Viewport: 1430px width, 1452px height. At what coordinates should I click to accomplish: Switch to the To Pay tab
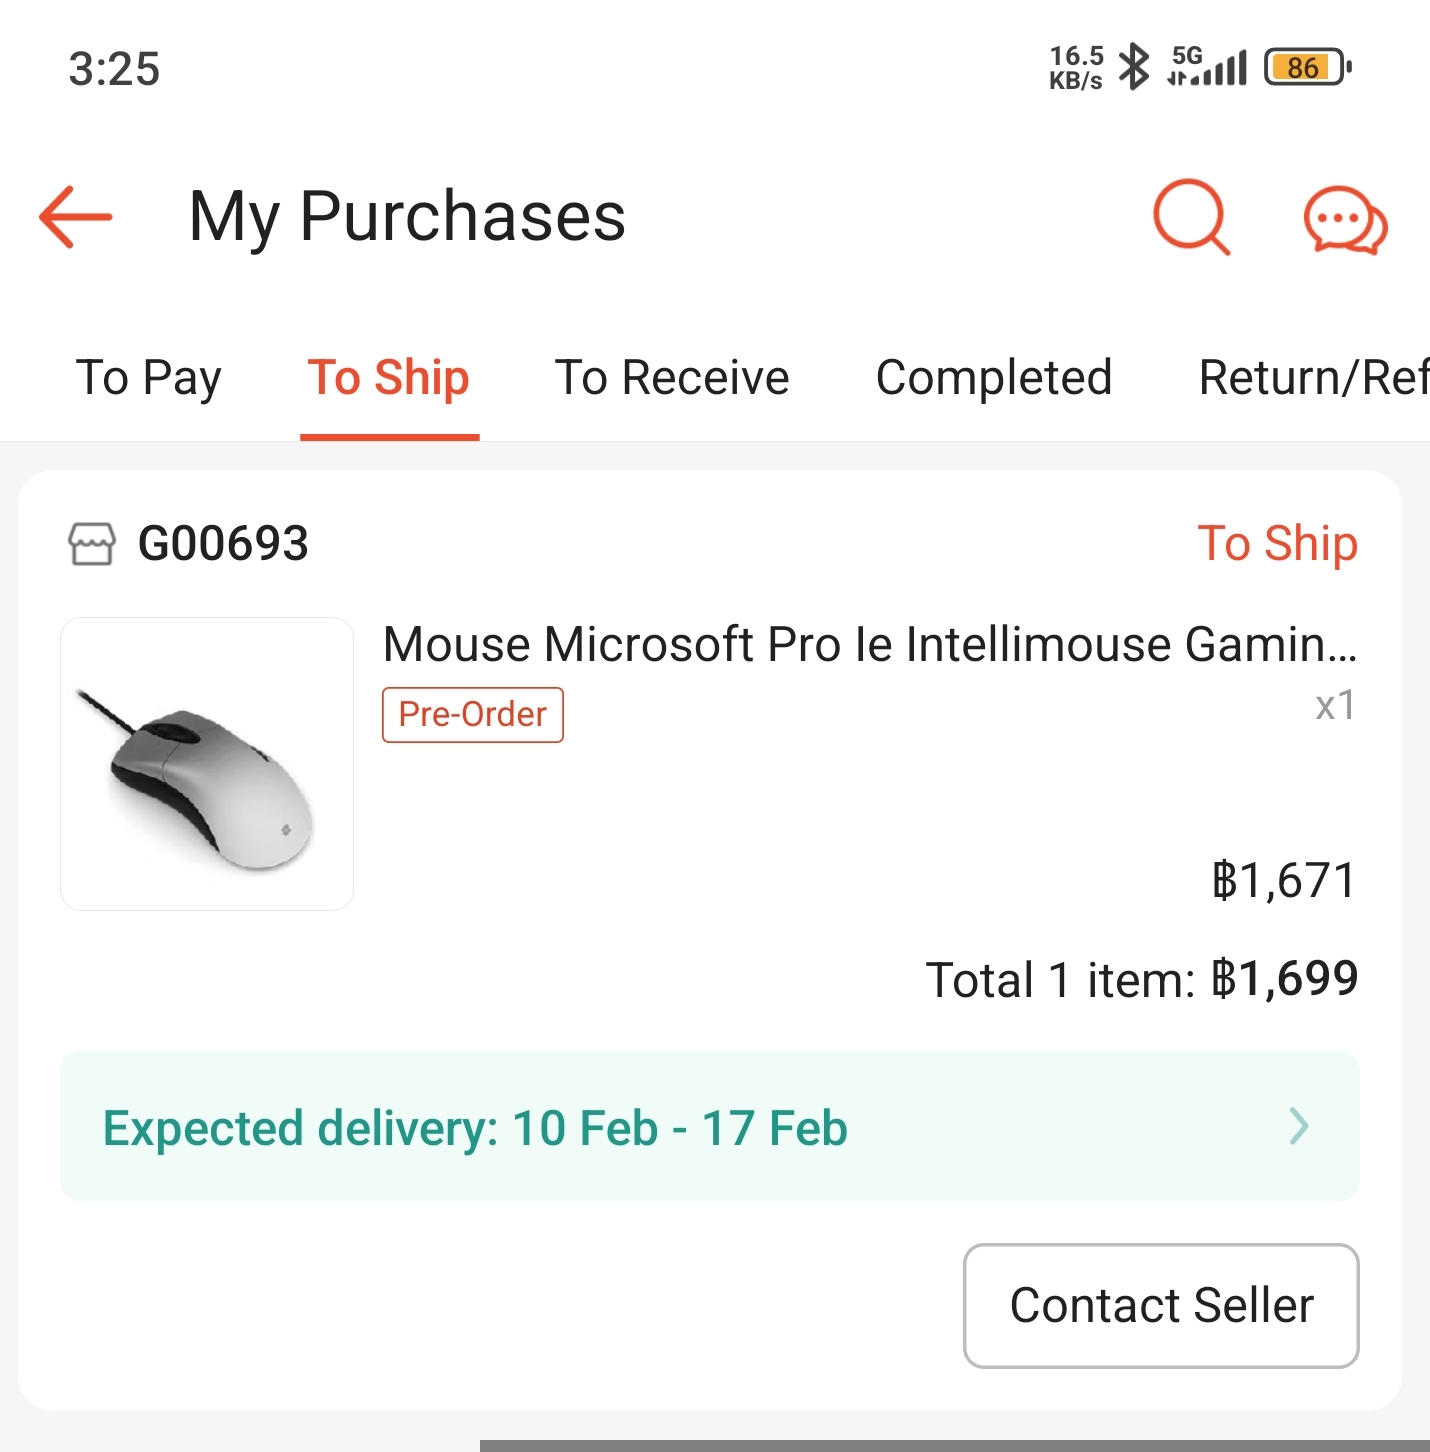[149, 378]
